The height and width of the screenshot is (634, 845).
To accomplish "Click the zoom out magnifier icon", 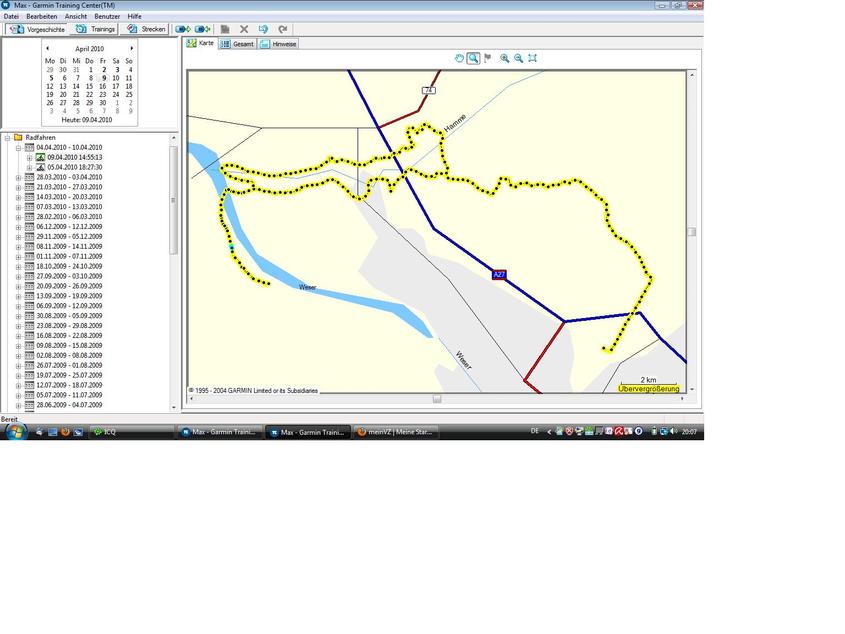I will [518, 58].
